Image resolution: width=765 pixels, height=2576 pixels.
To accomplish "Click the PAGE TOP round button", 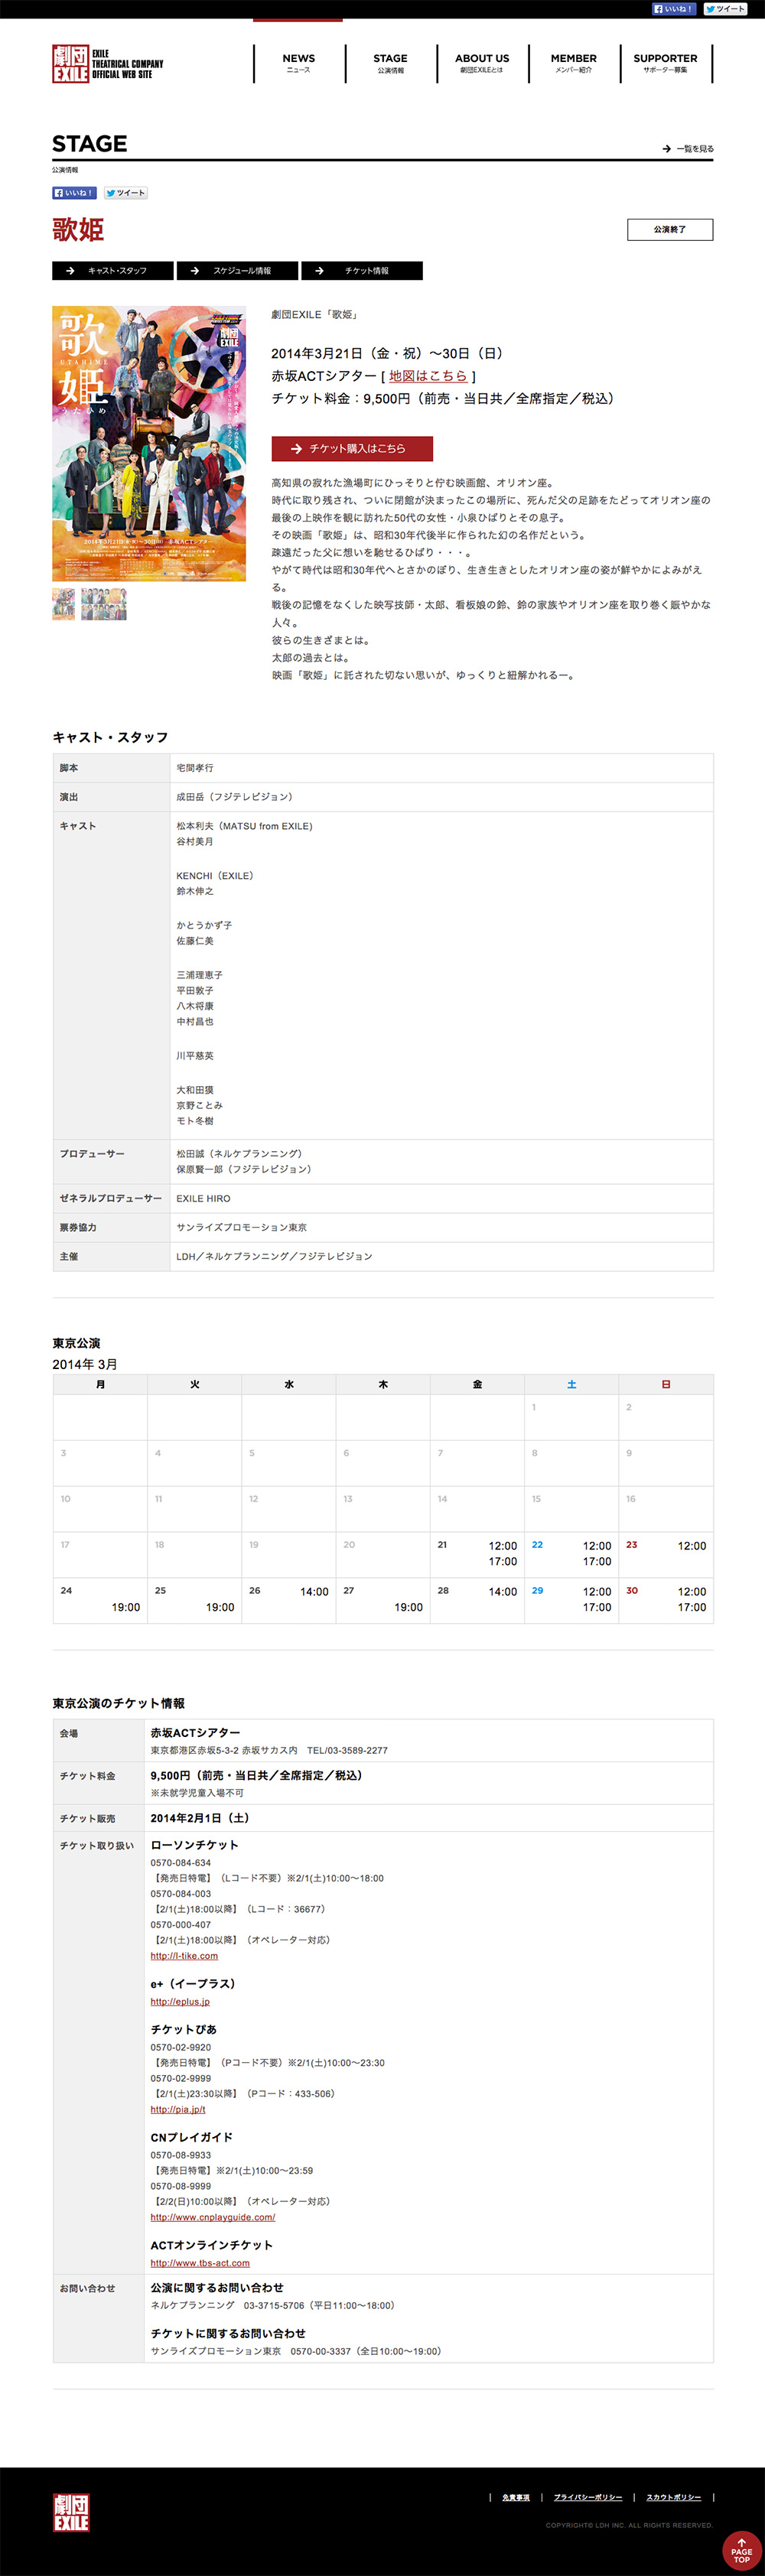I will click(741, 2551).
